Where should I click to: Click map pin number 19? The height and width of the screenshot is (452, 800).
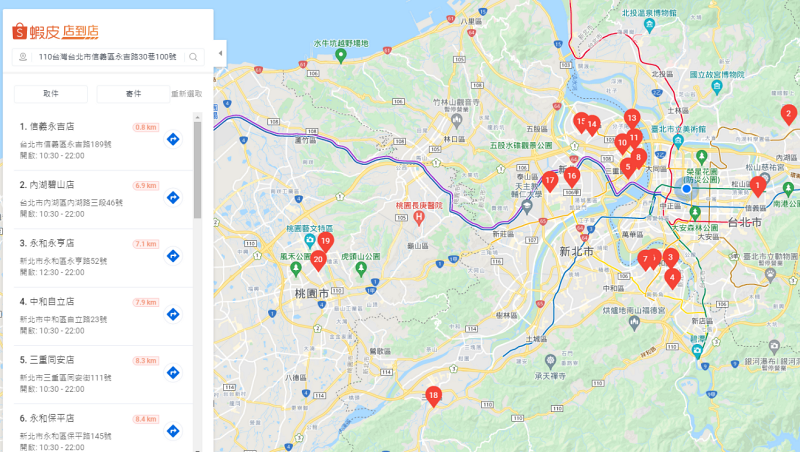pyautogui.click(x=326, y=242)
